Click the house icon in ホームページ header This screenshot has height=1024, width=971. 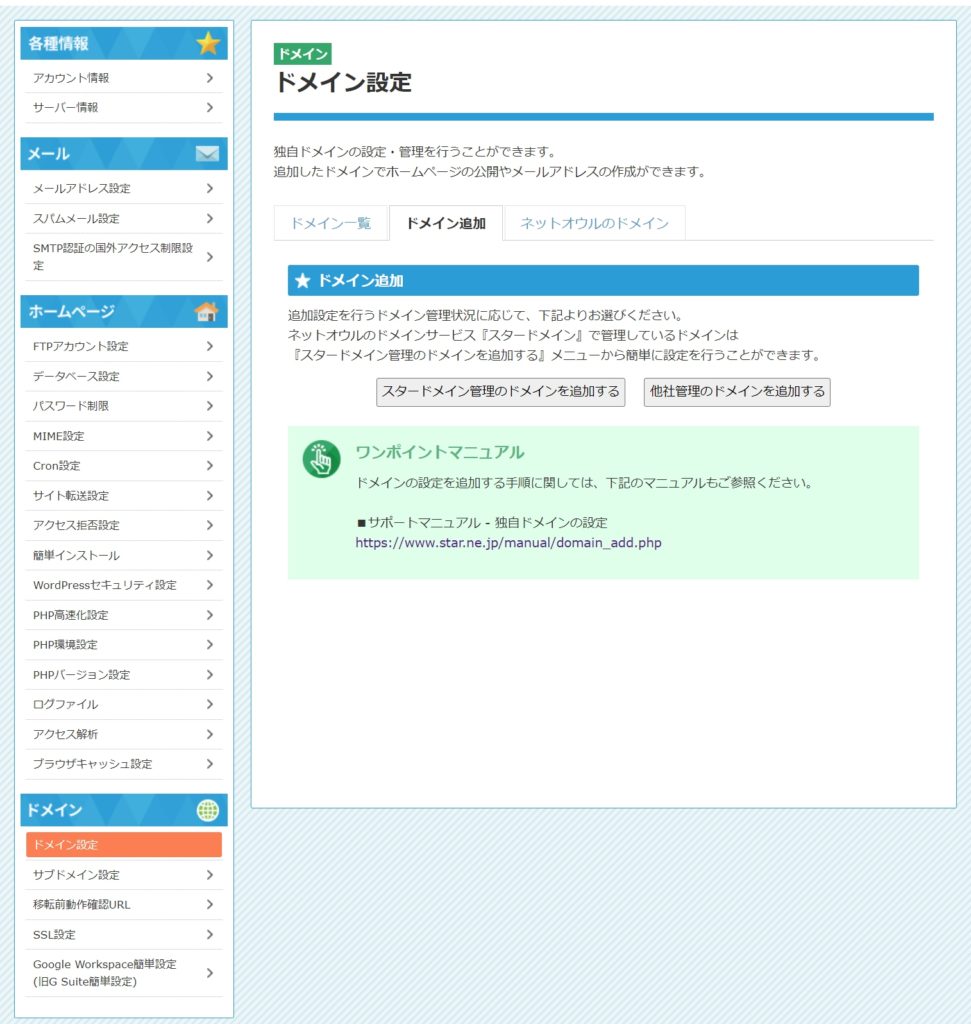207,312
